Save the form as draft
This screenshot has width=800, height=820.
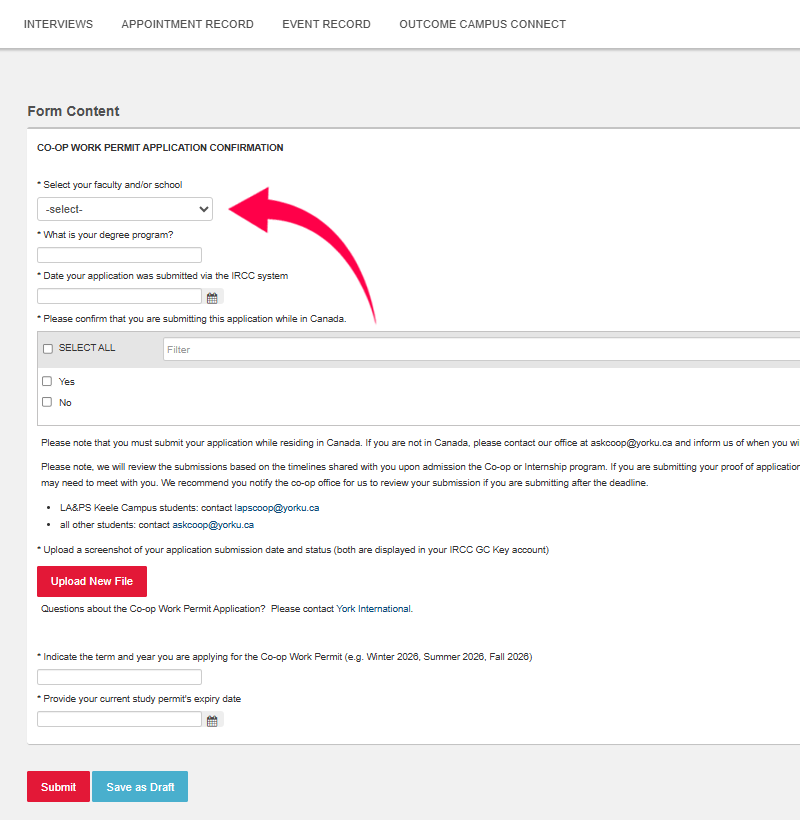pyautogui.click(x=140, y=787)
